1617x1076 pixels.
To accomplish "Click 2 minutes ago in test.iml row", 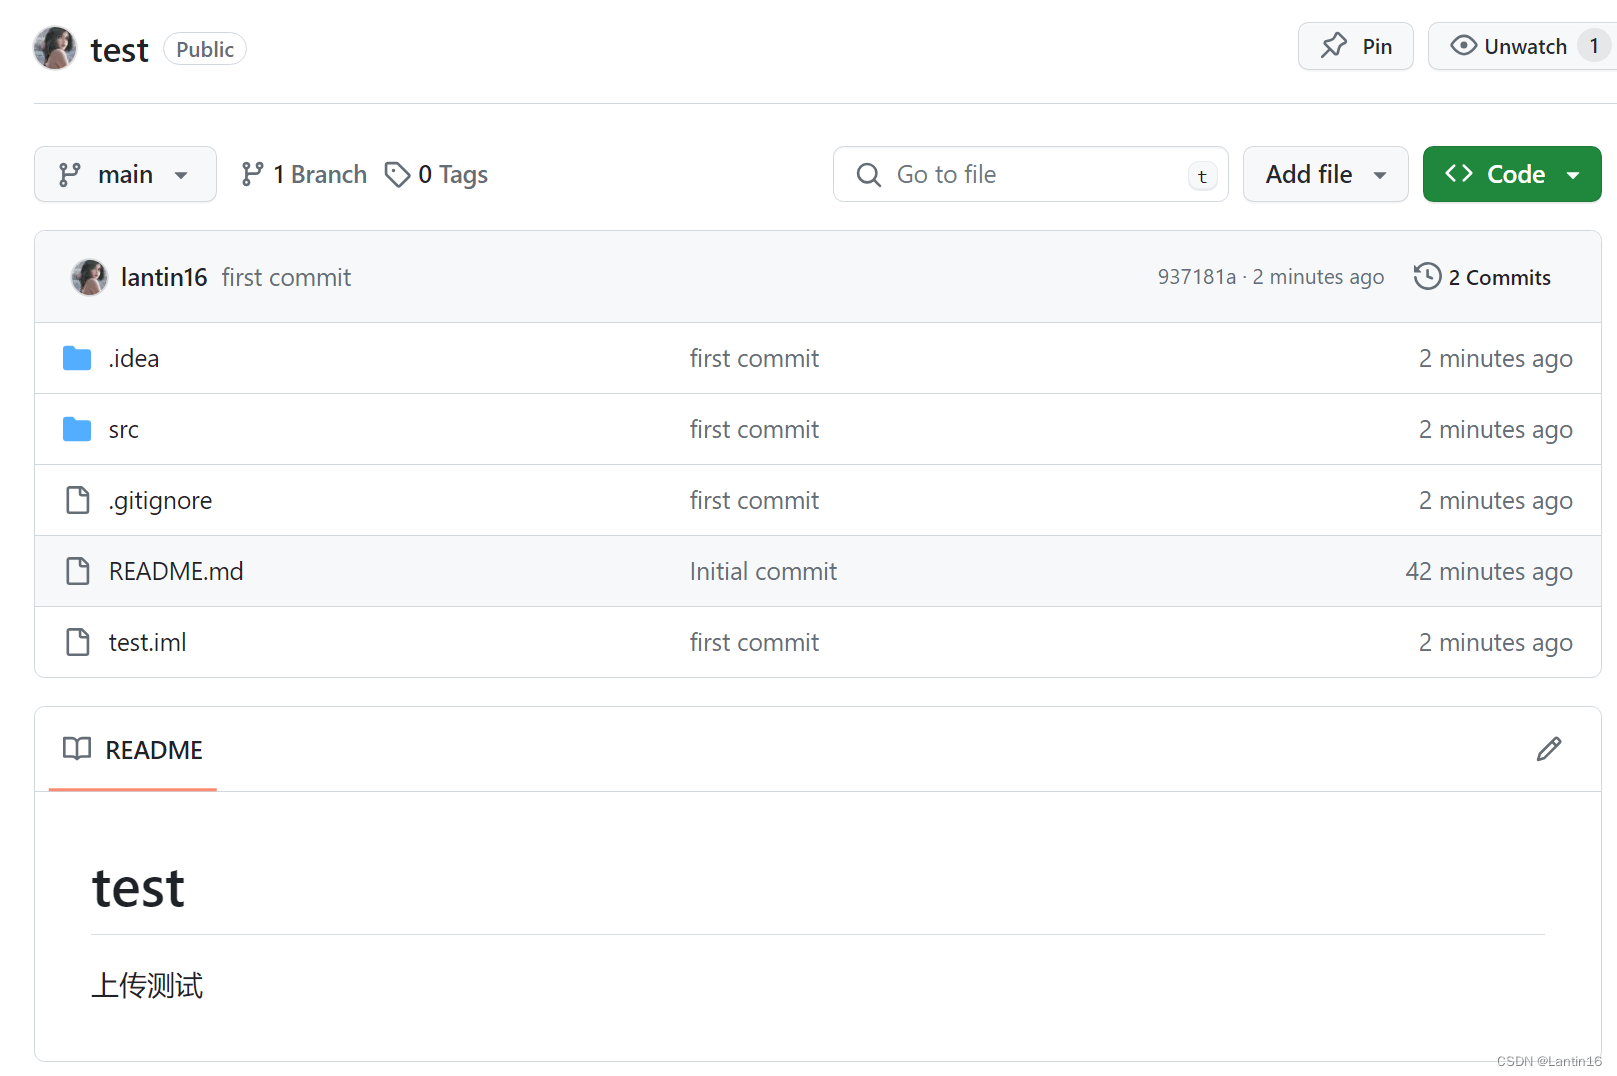I will (1496, 642).
